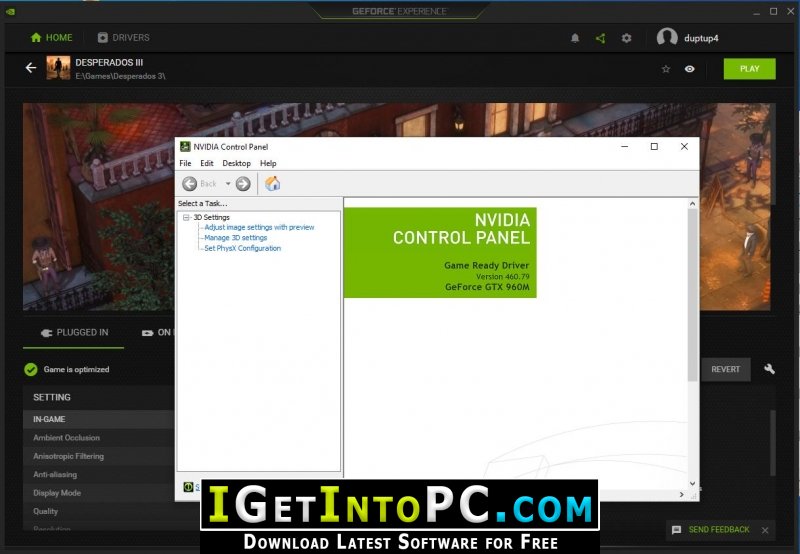Screen dimensions: 800x554
Task: Switch to the DRIVERS tab
Action: 123,38
